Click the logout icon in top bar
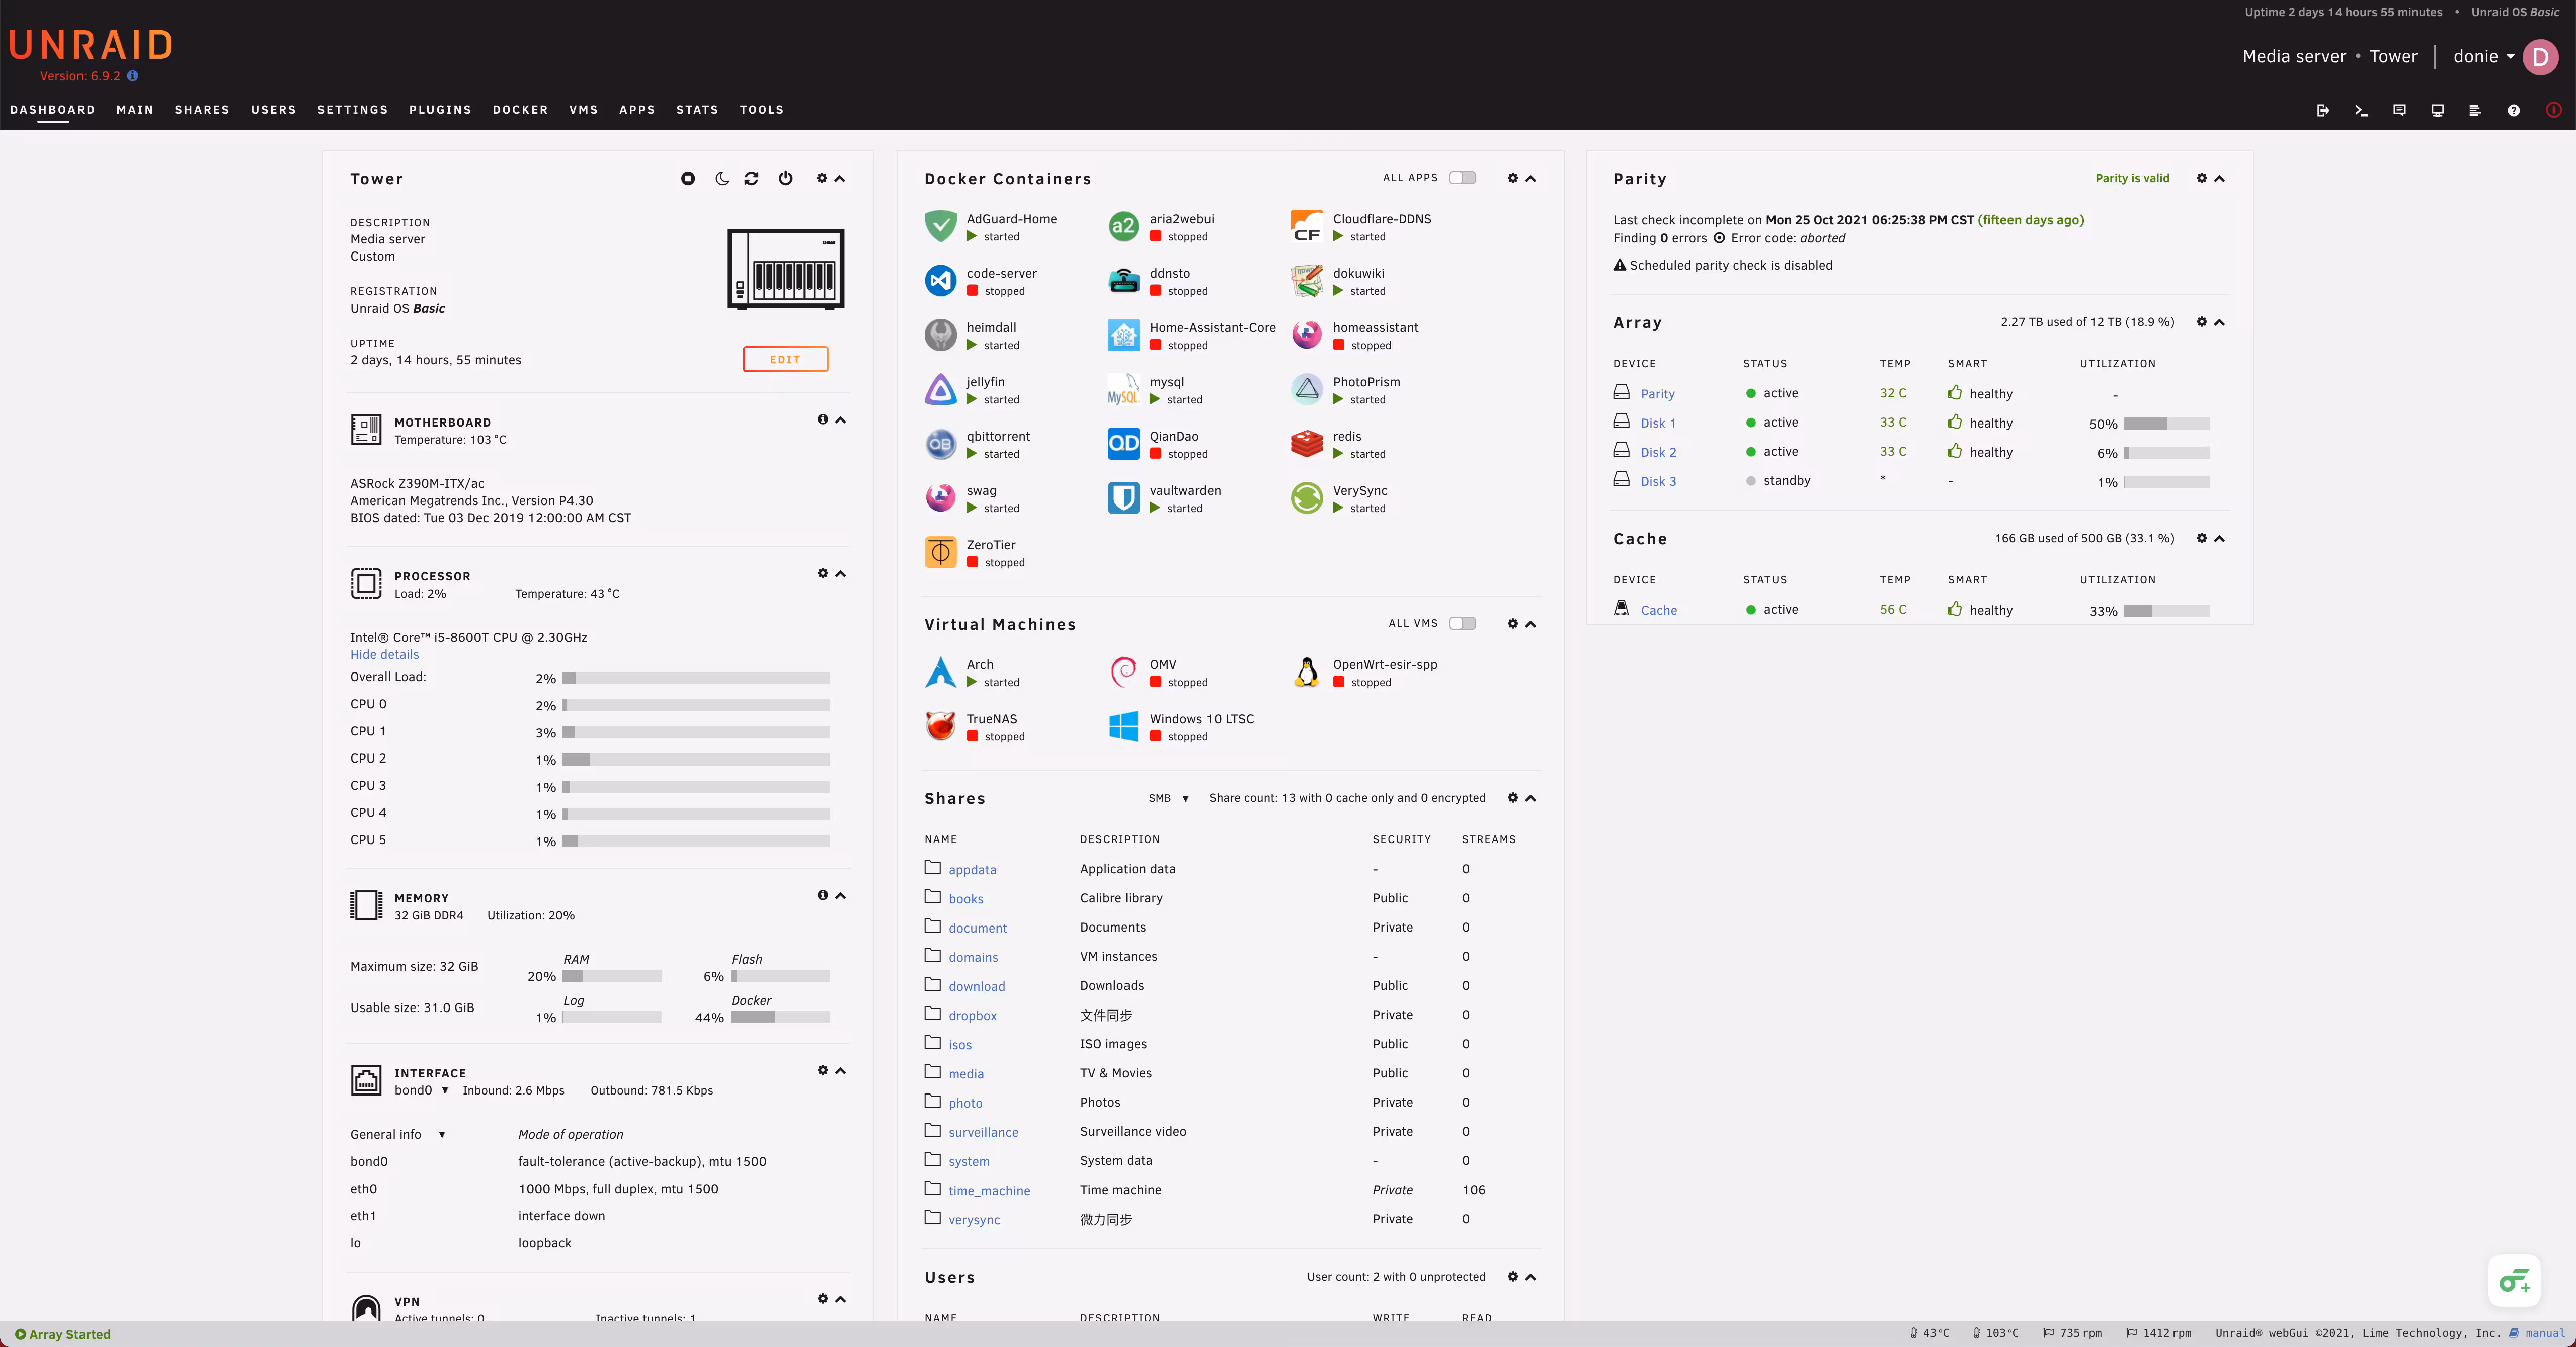The width and height of the screenshot is (2576, 1347). pos(2323,110)
